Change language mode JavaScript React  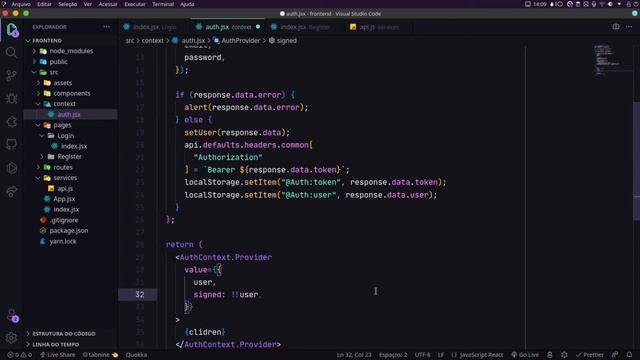click(x=477, y=355)
